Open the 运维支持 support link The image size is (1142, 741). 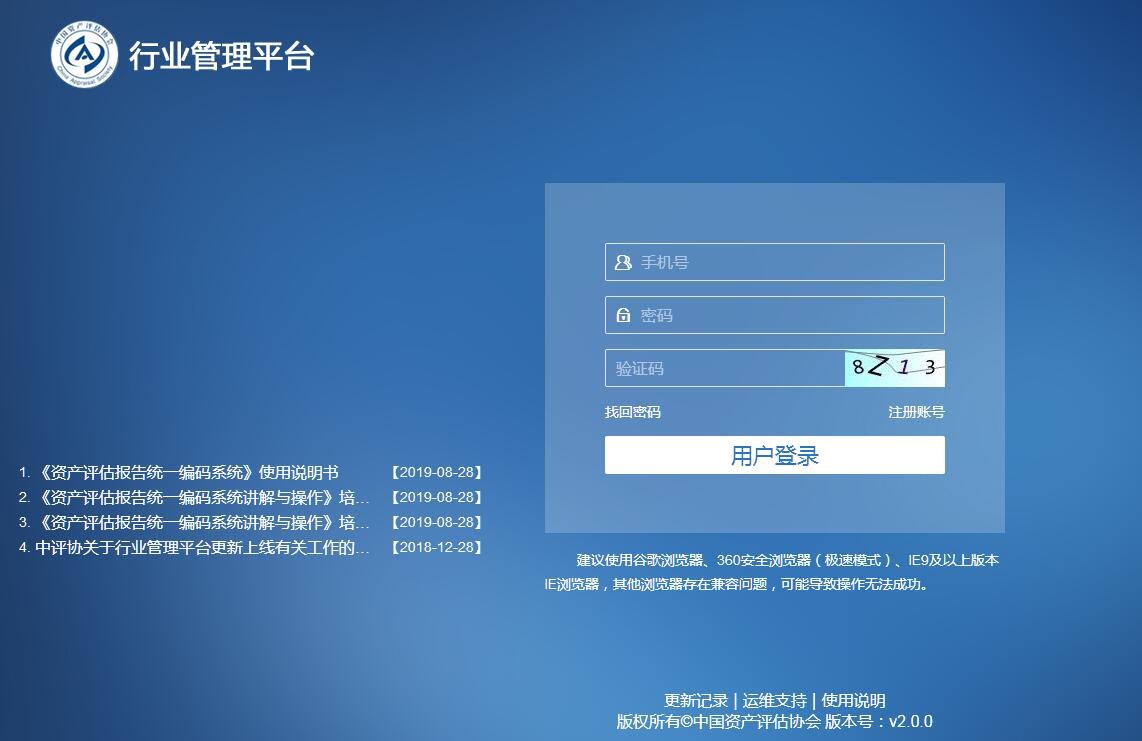point(774,701)
